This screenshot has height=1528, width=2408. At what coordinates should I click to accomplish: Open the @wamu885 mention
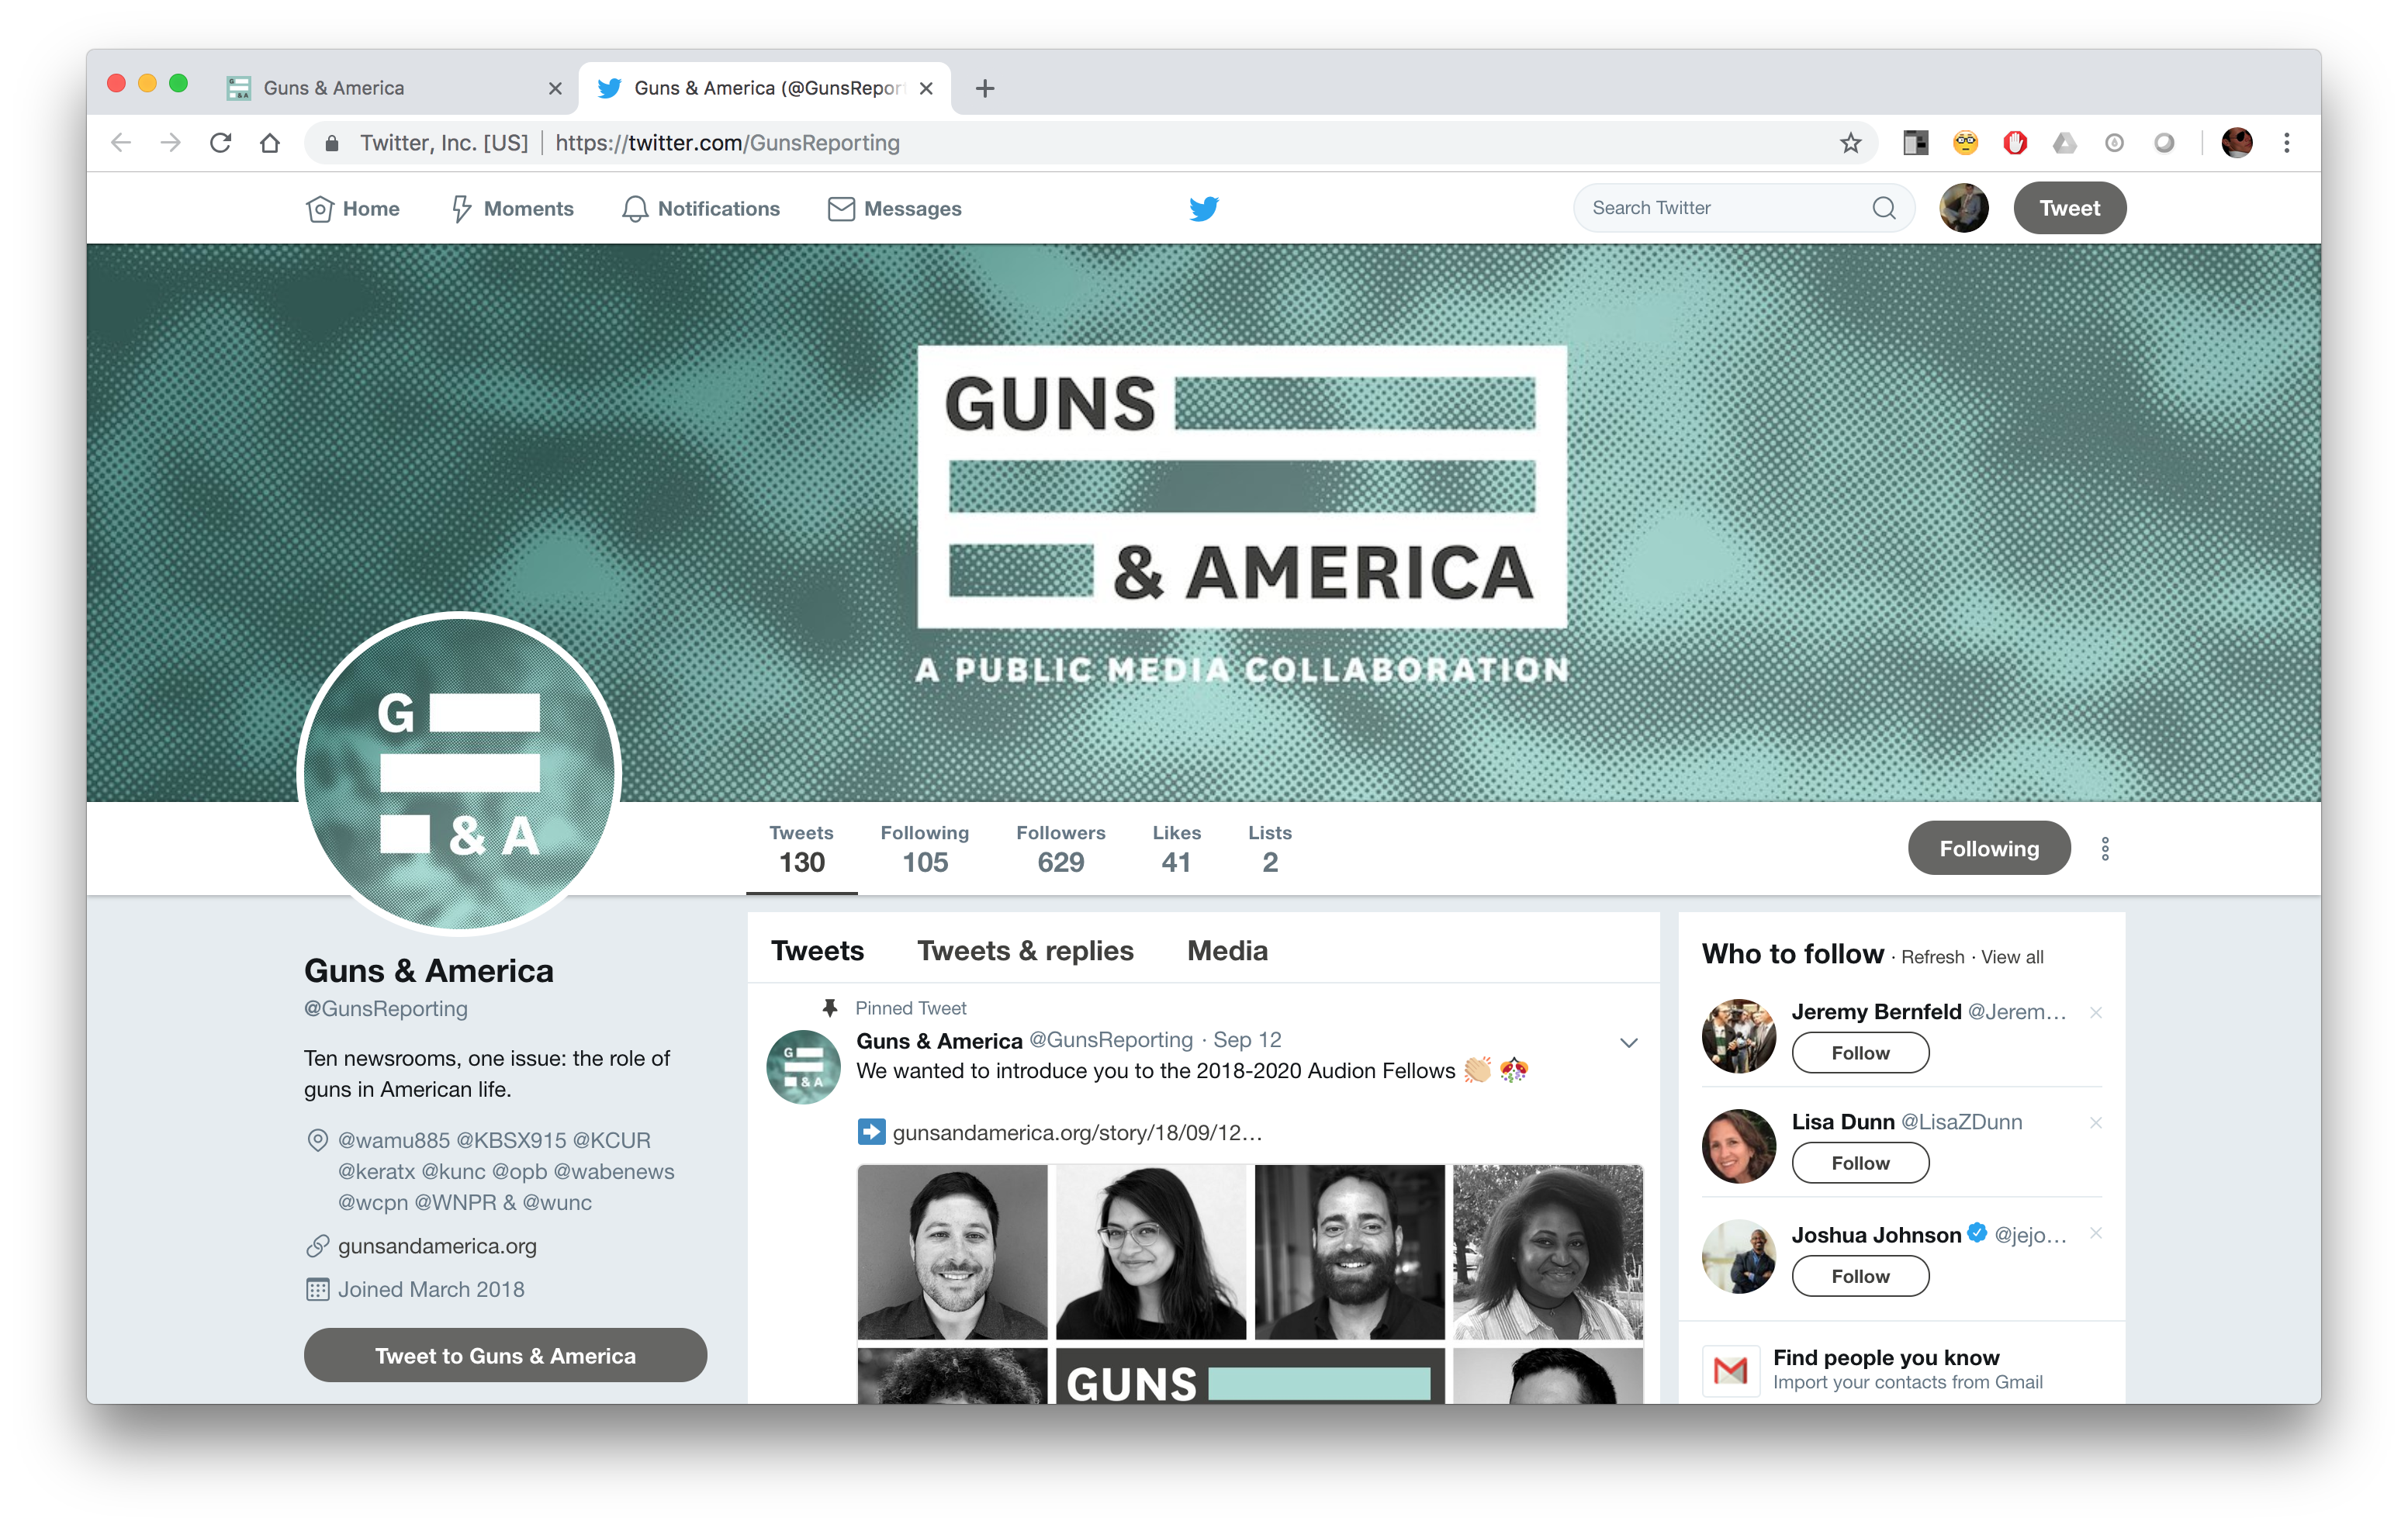[x=394, y=1140]
